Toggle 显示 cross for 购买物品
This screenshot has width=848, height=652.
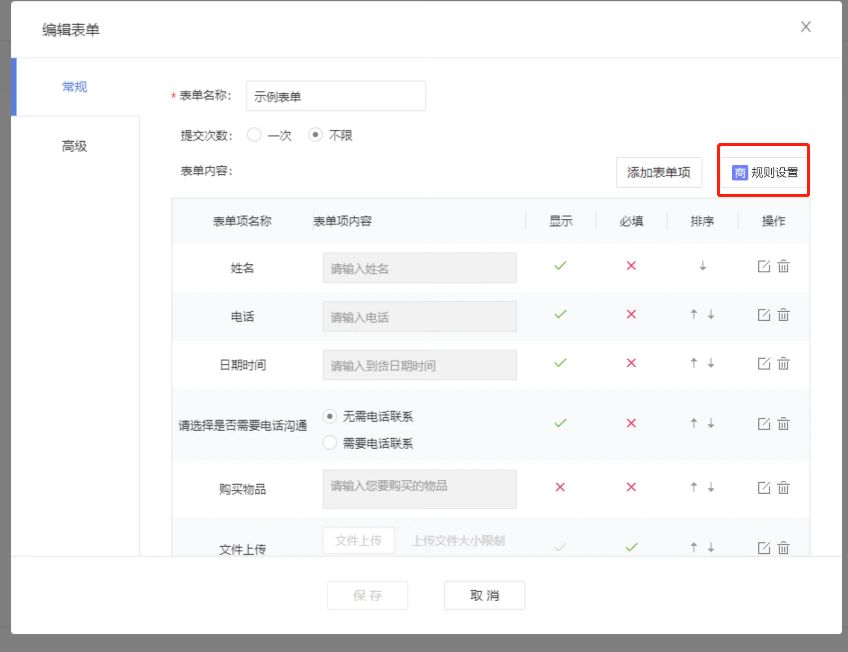(x=560, y=487)
